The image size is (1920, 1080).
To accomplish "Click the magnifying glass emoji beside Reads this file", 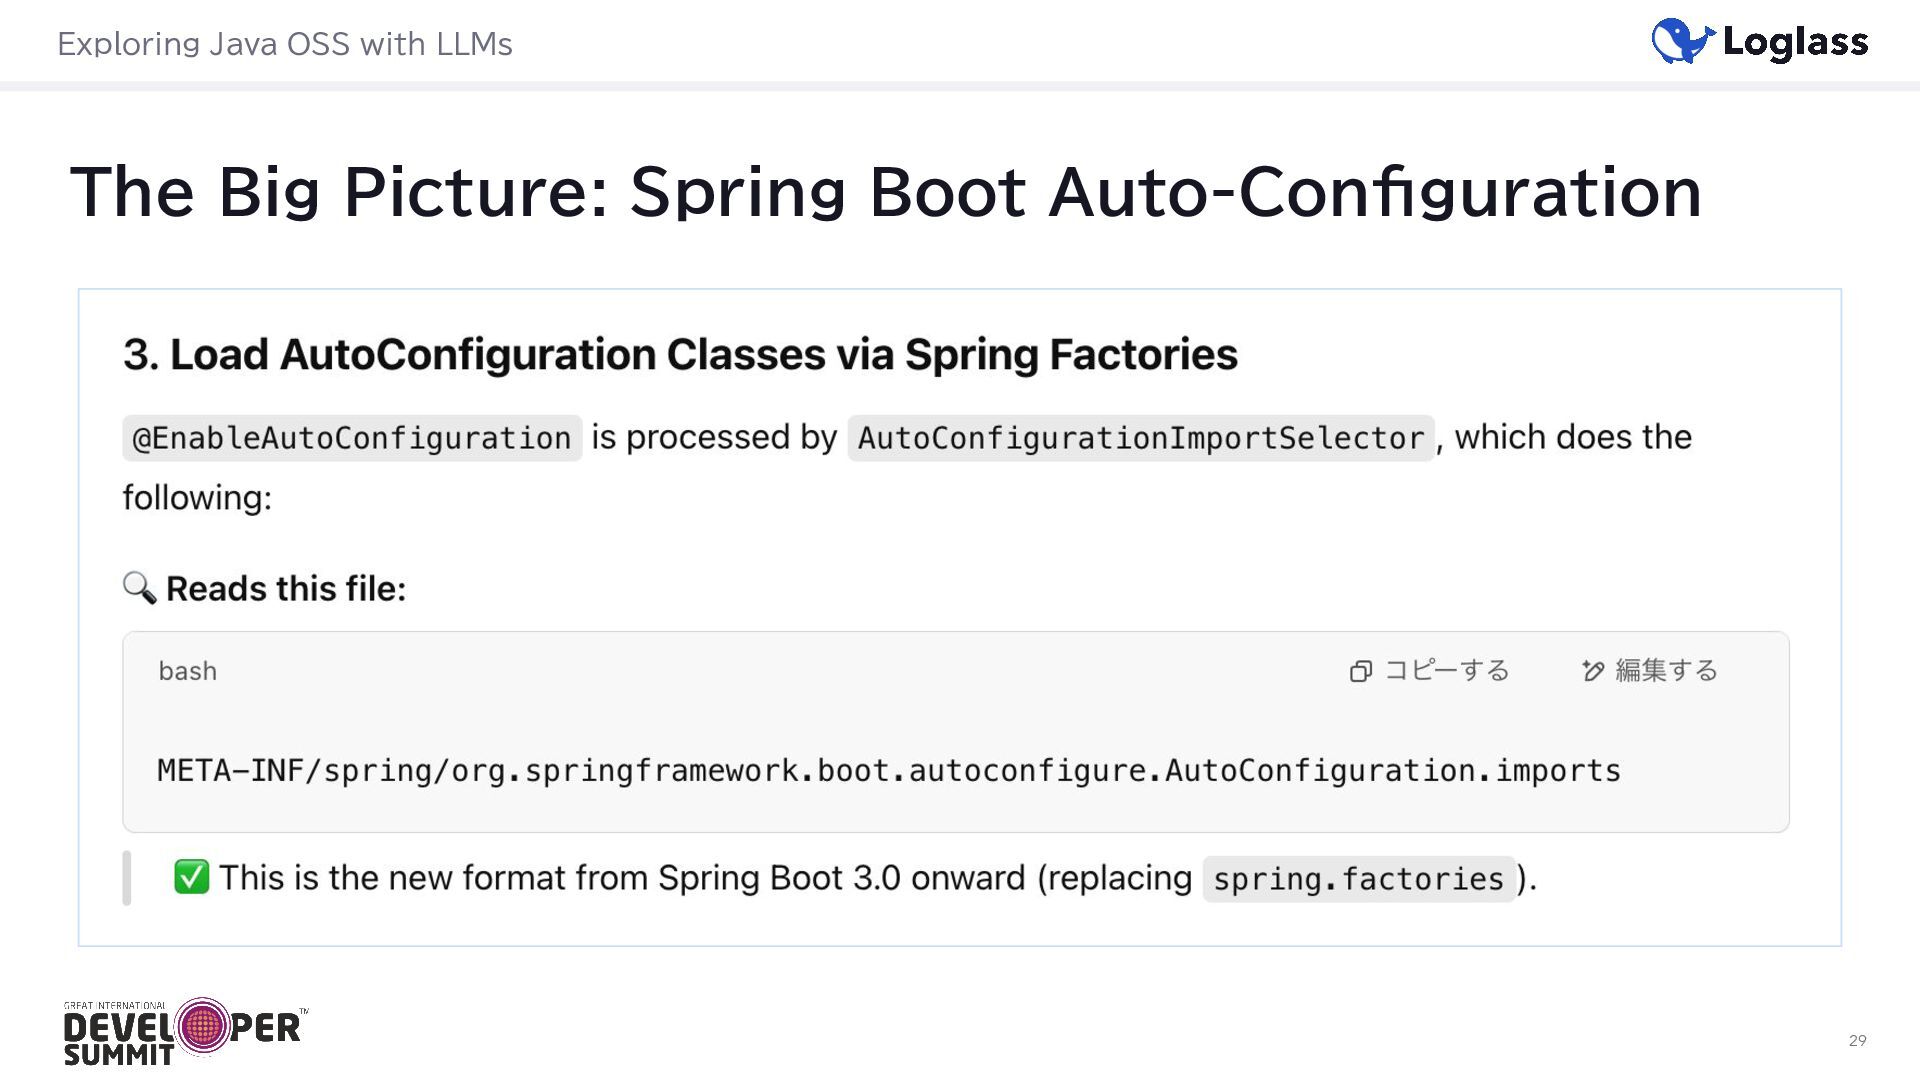I will 139,588.
